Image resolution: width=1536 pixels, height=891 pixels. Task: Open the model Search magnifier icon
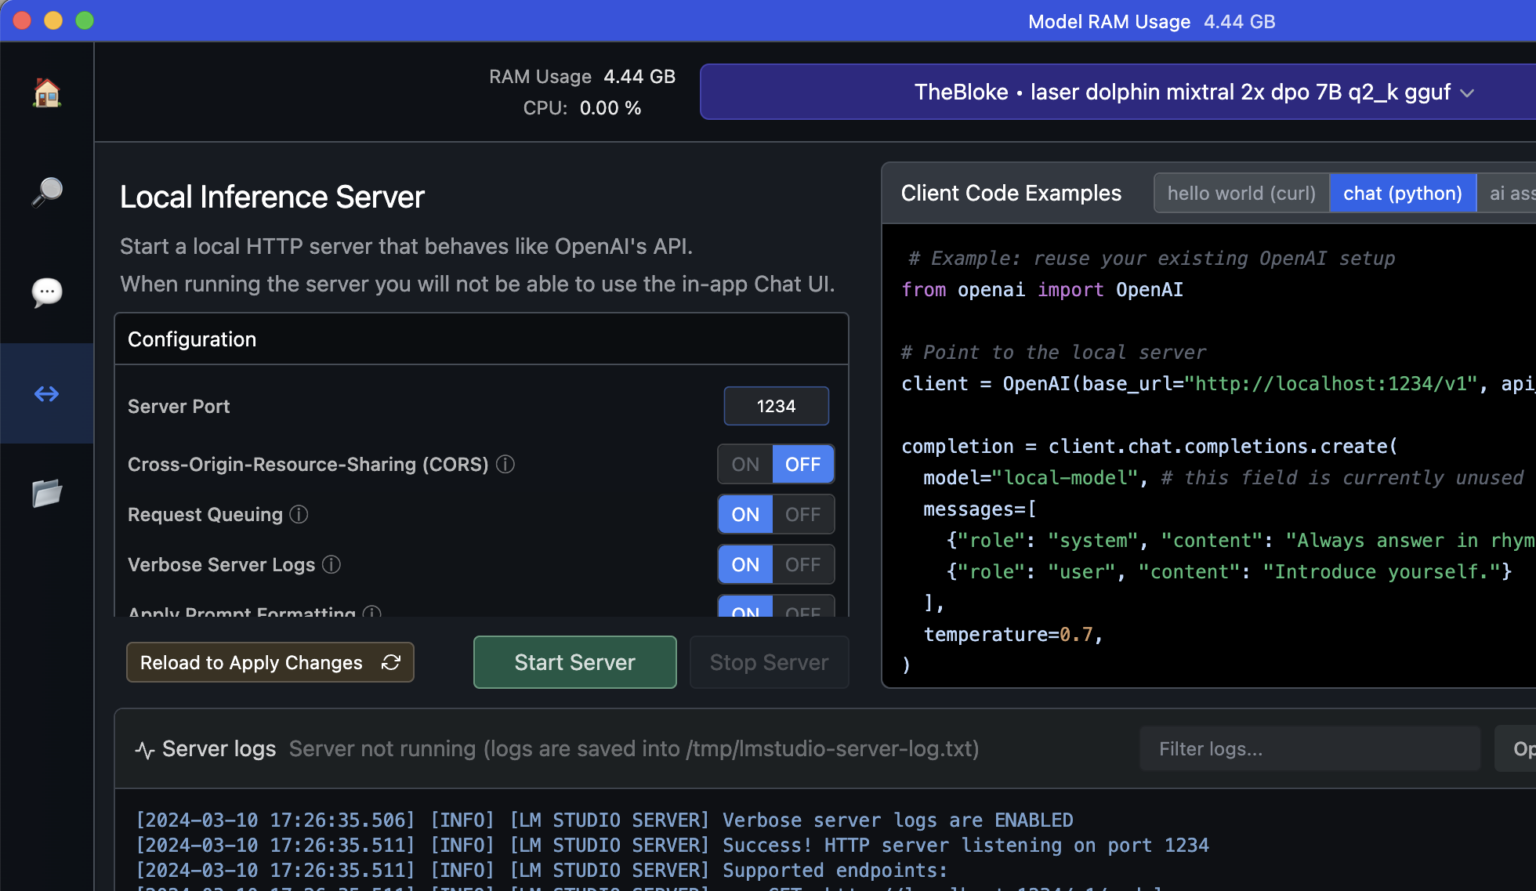point(47,191)
